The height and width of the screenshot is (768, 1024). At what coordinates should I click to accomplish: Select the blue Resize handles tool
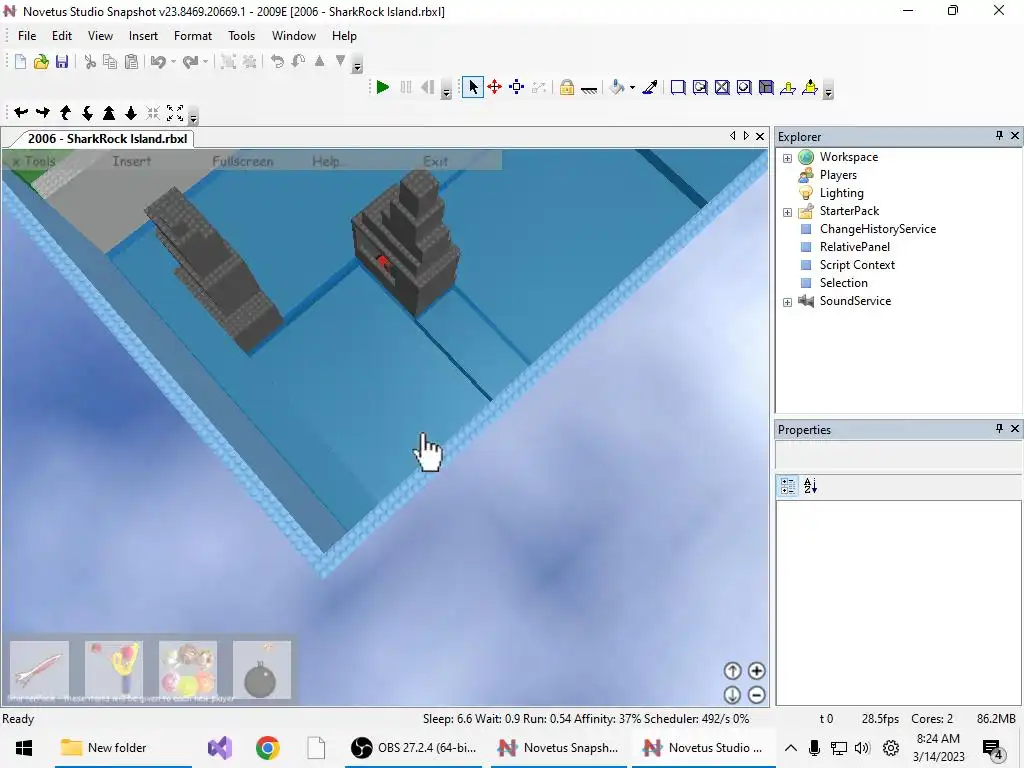click(517, 87)
